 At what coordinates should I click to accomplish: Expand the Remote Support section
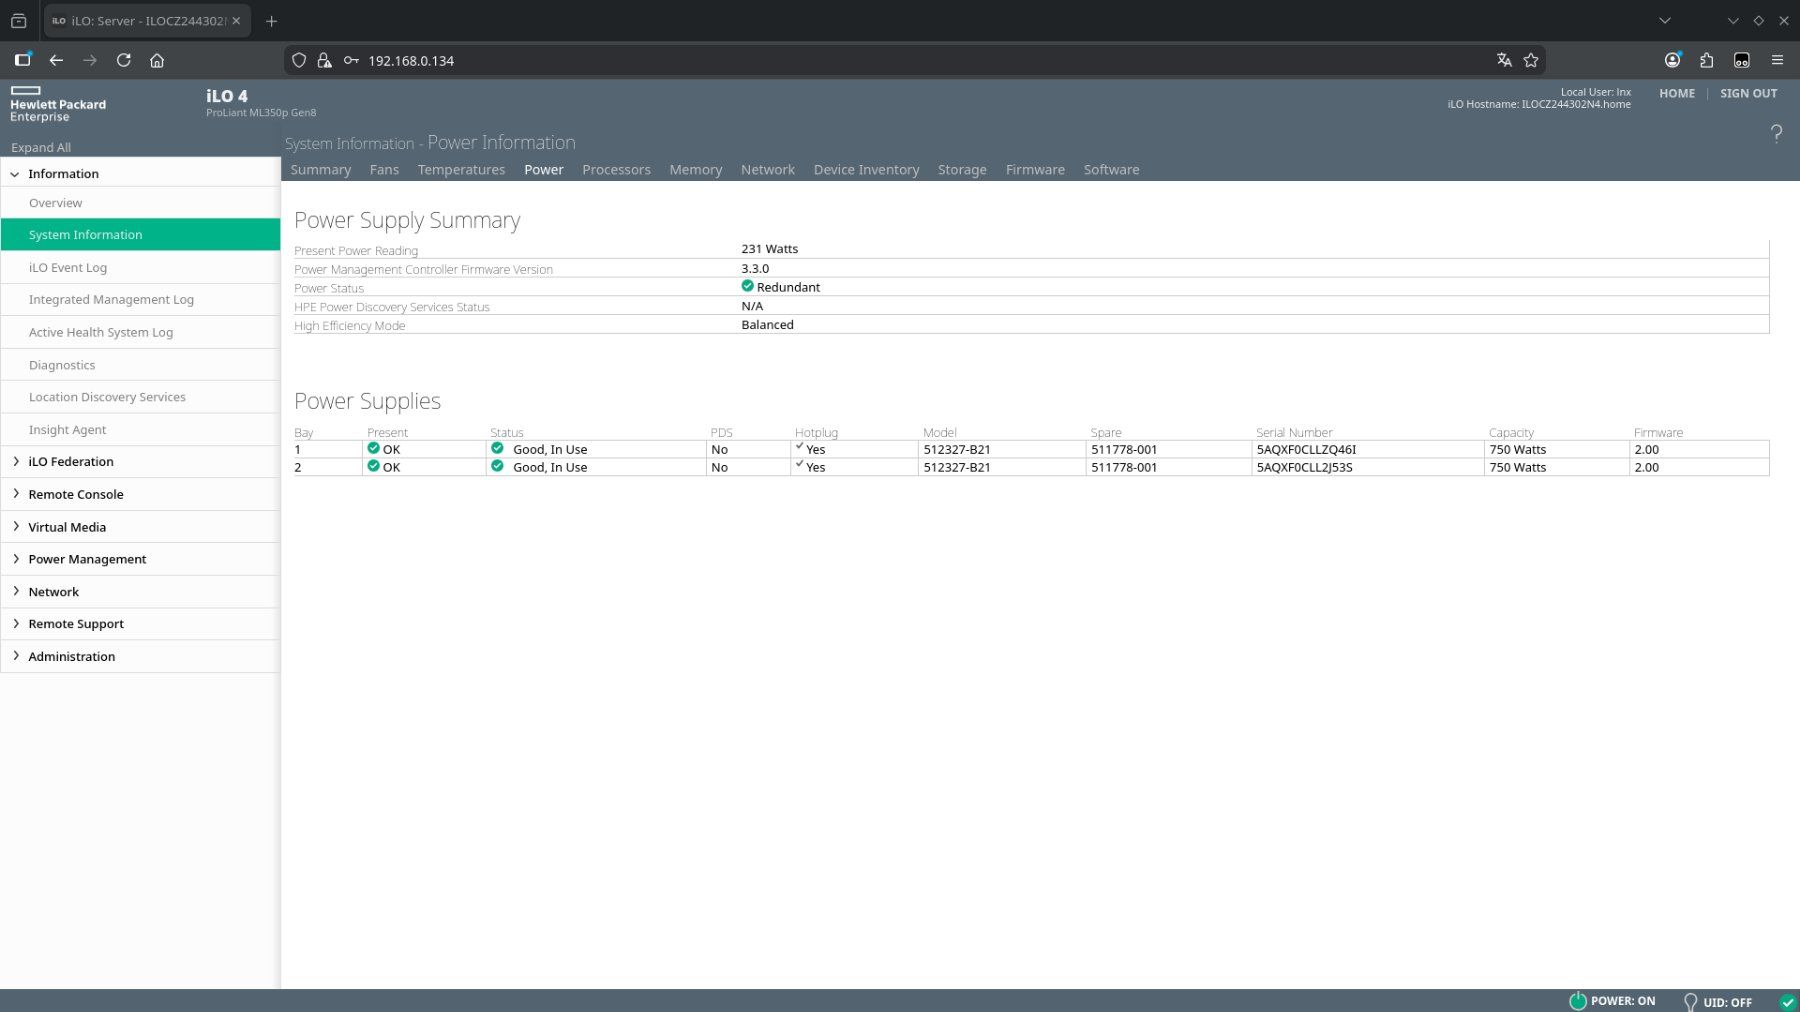(15, 623)
